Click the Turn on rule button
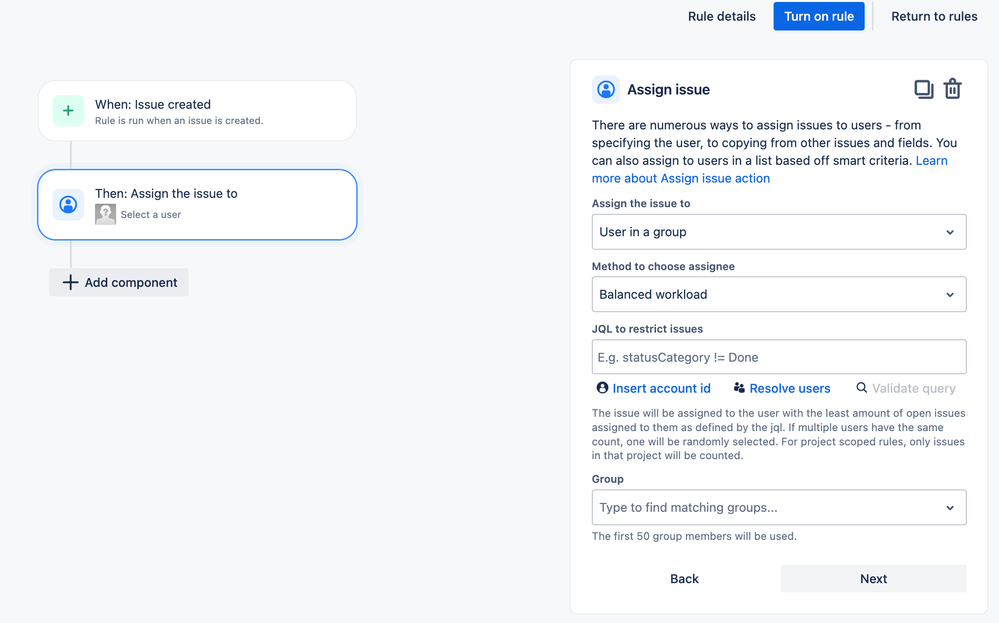Screen dimensions: 999x623 pyautogui.click(x=819, y=17)
